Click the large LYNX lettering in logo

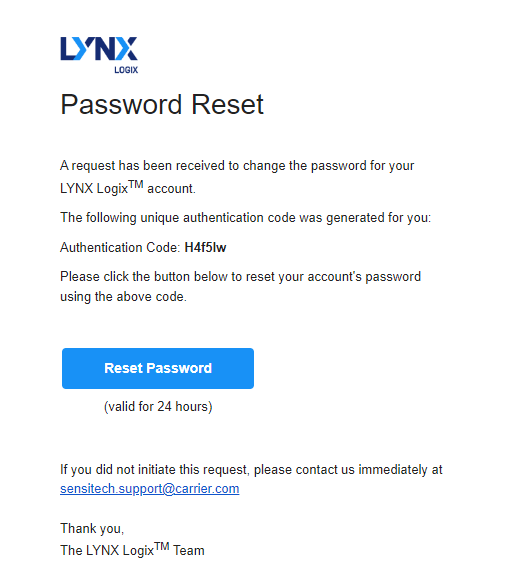coord(99,48)
